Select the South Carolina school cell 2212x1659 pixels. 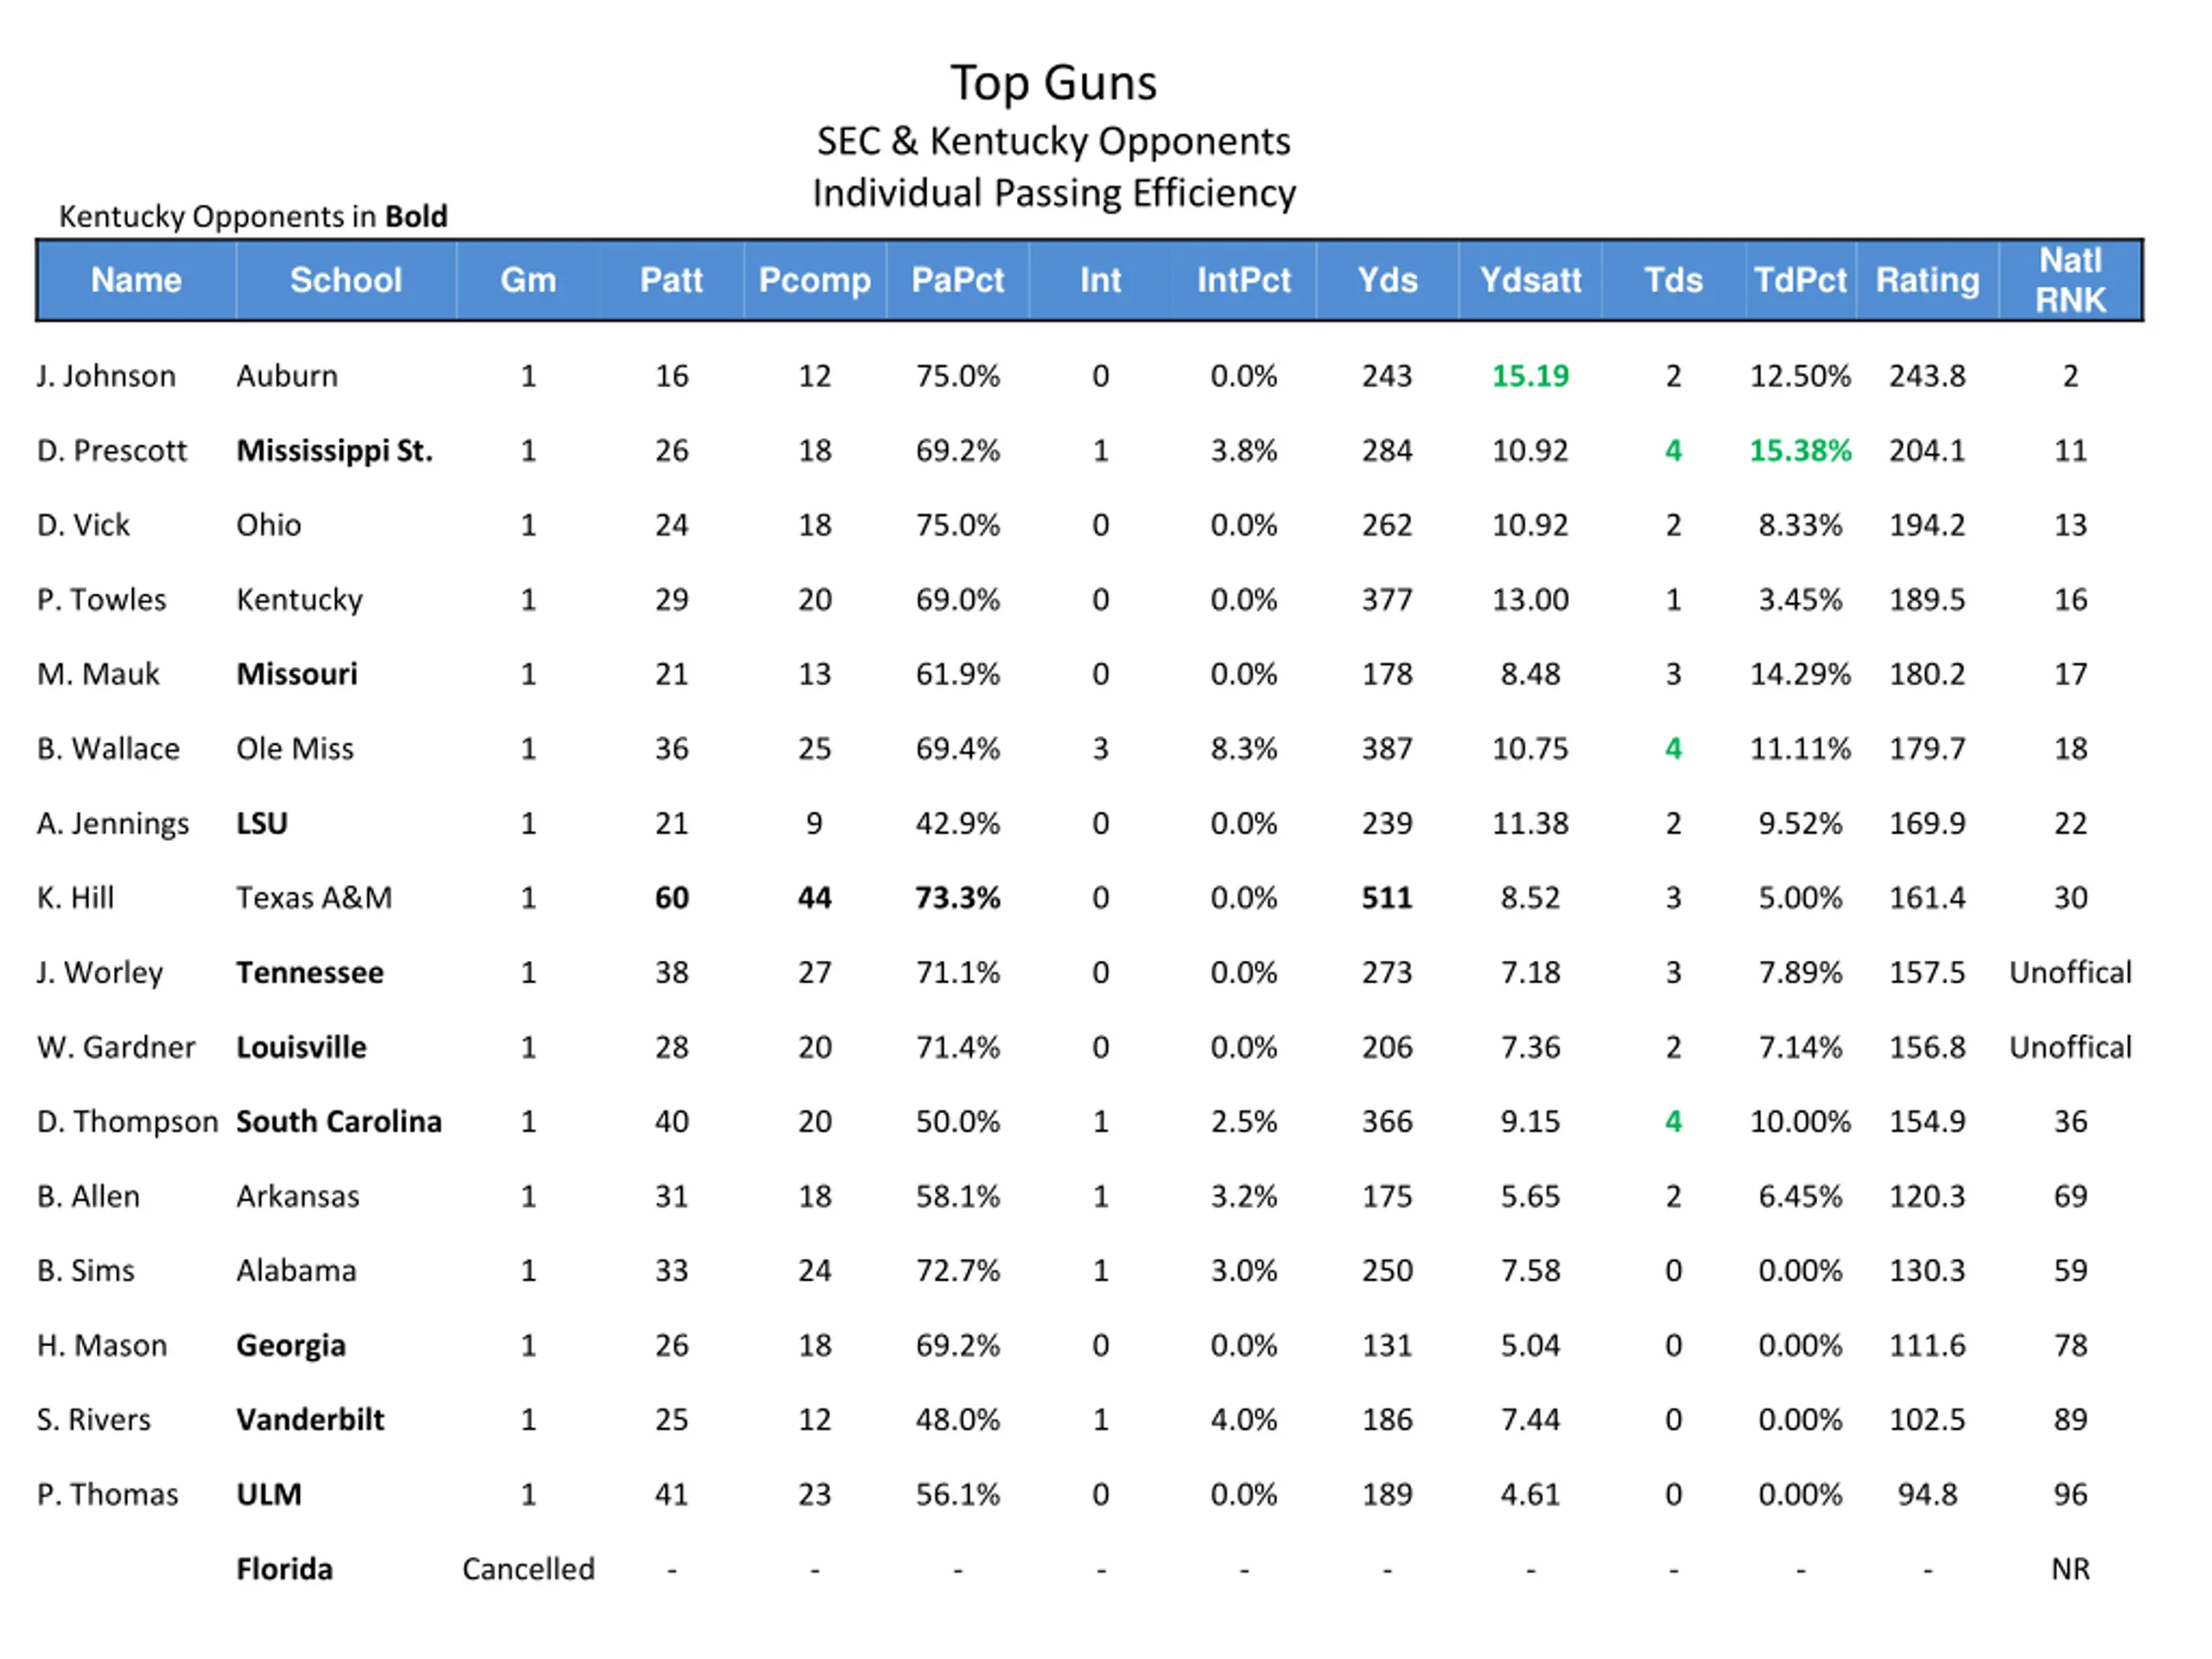coord(339,1122)
